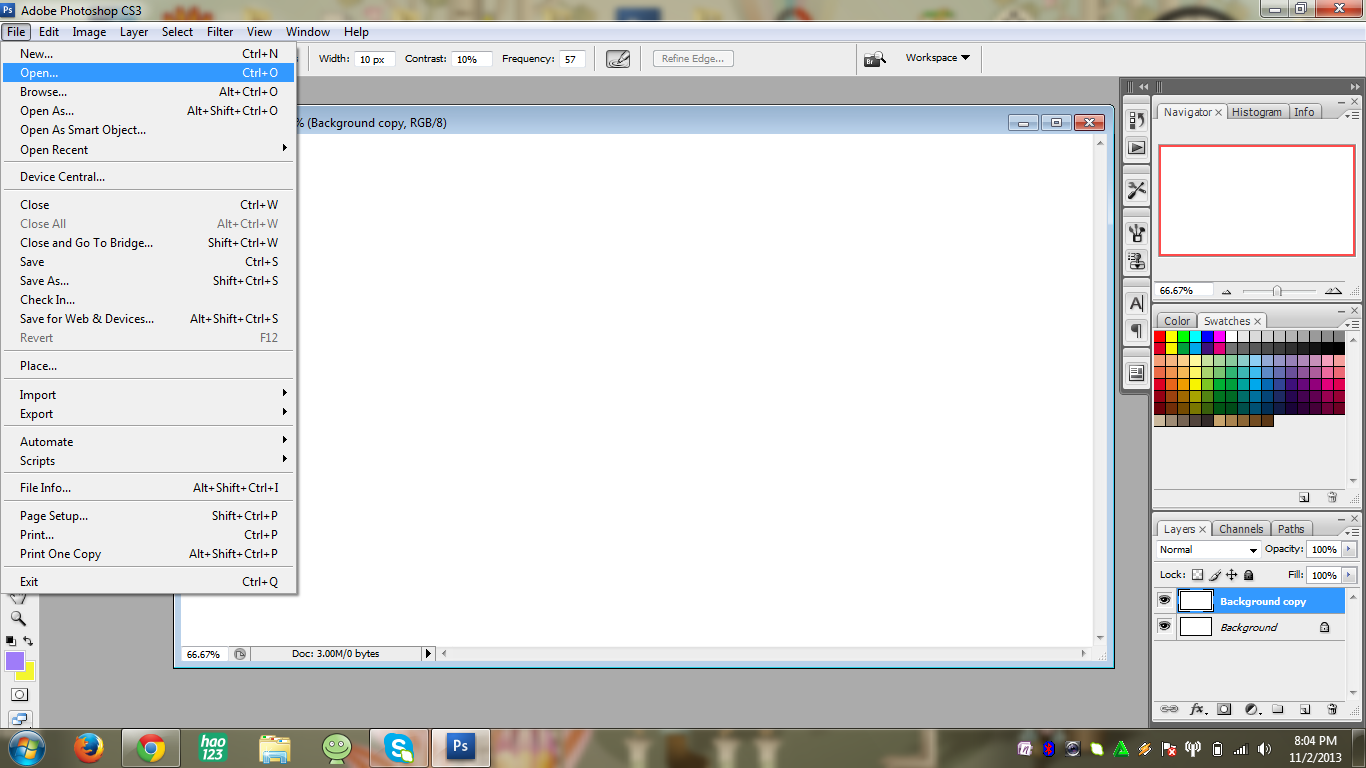The width and height of the screenshot is (1366, 768).
Task: Click the purple foreground color swatch
Action: tap(15, 661)
